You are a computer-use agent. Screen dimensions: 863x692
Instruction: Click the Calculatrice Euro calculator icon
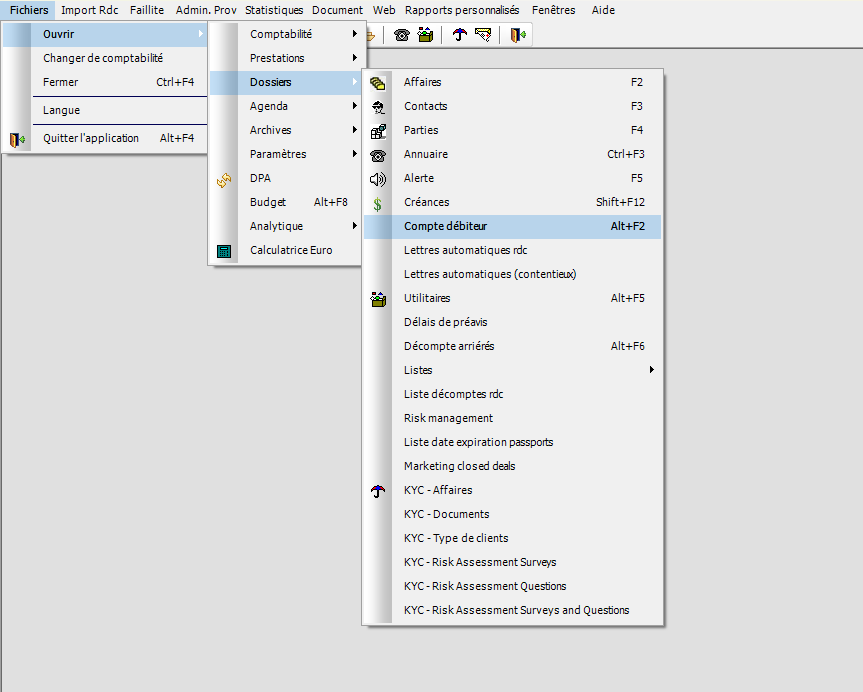click(x=224, y=251)
